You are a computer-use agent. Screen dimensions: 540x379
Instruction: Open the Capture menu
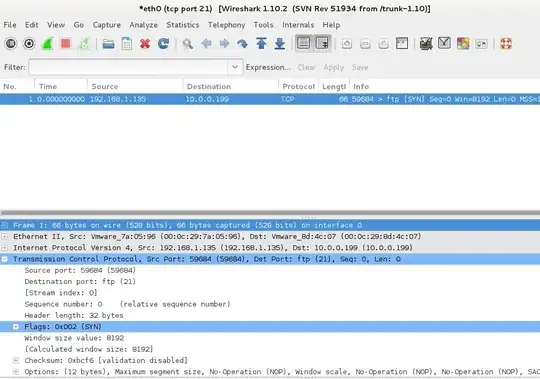[x=107, y=25]
